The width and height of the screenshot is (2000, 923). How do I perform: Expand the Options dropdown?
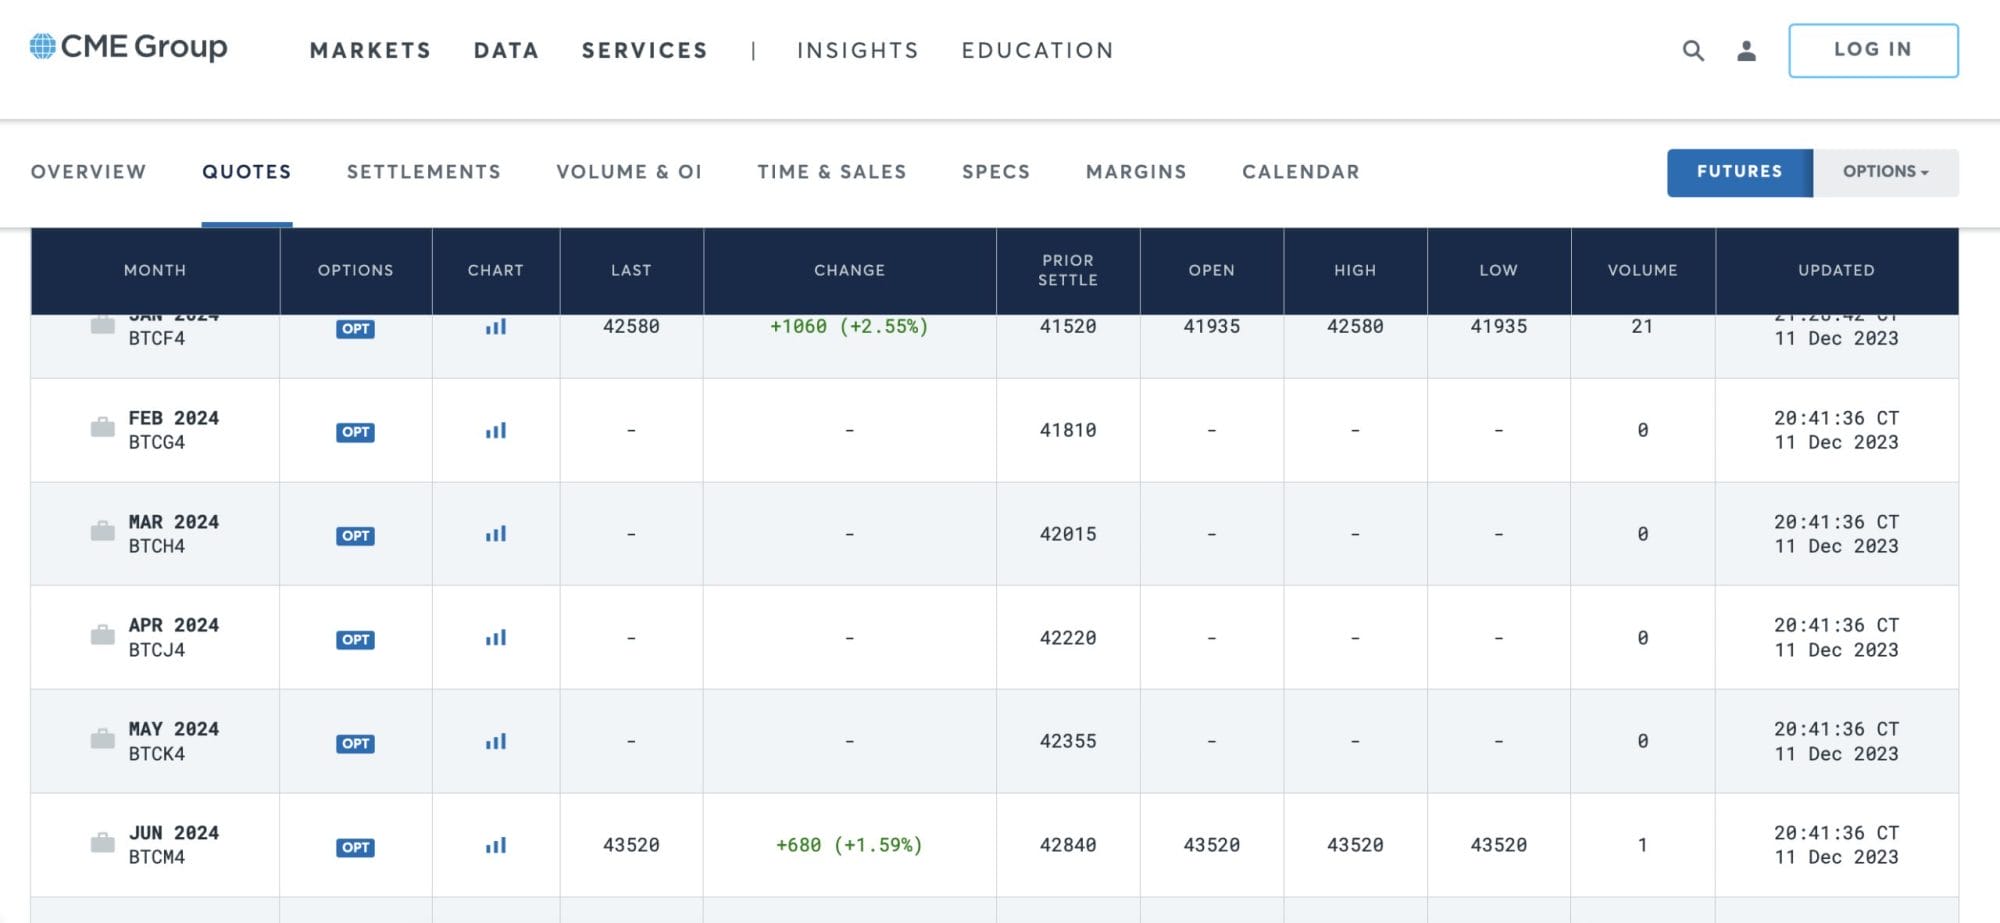(1885, 172)
